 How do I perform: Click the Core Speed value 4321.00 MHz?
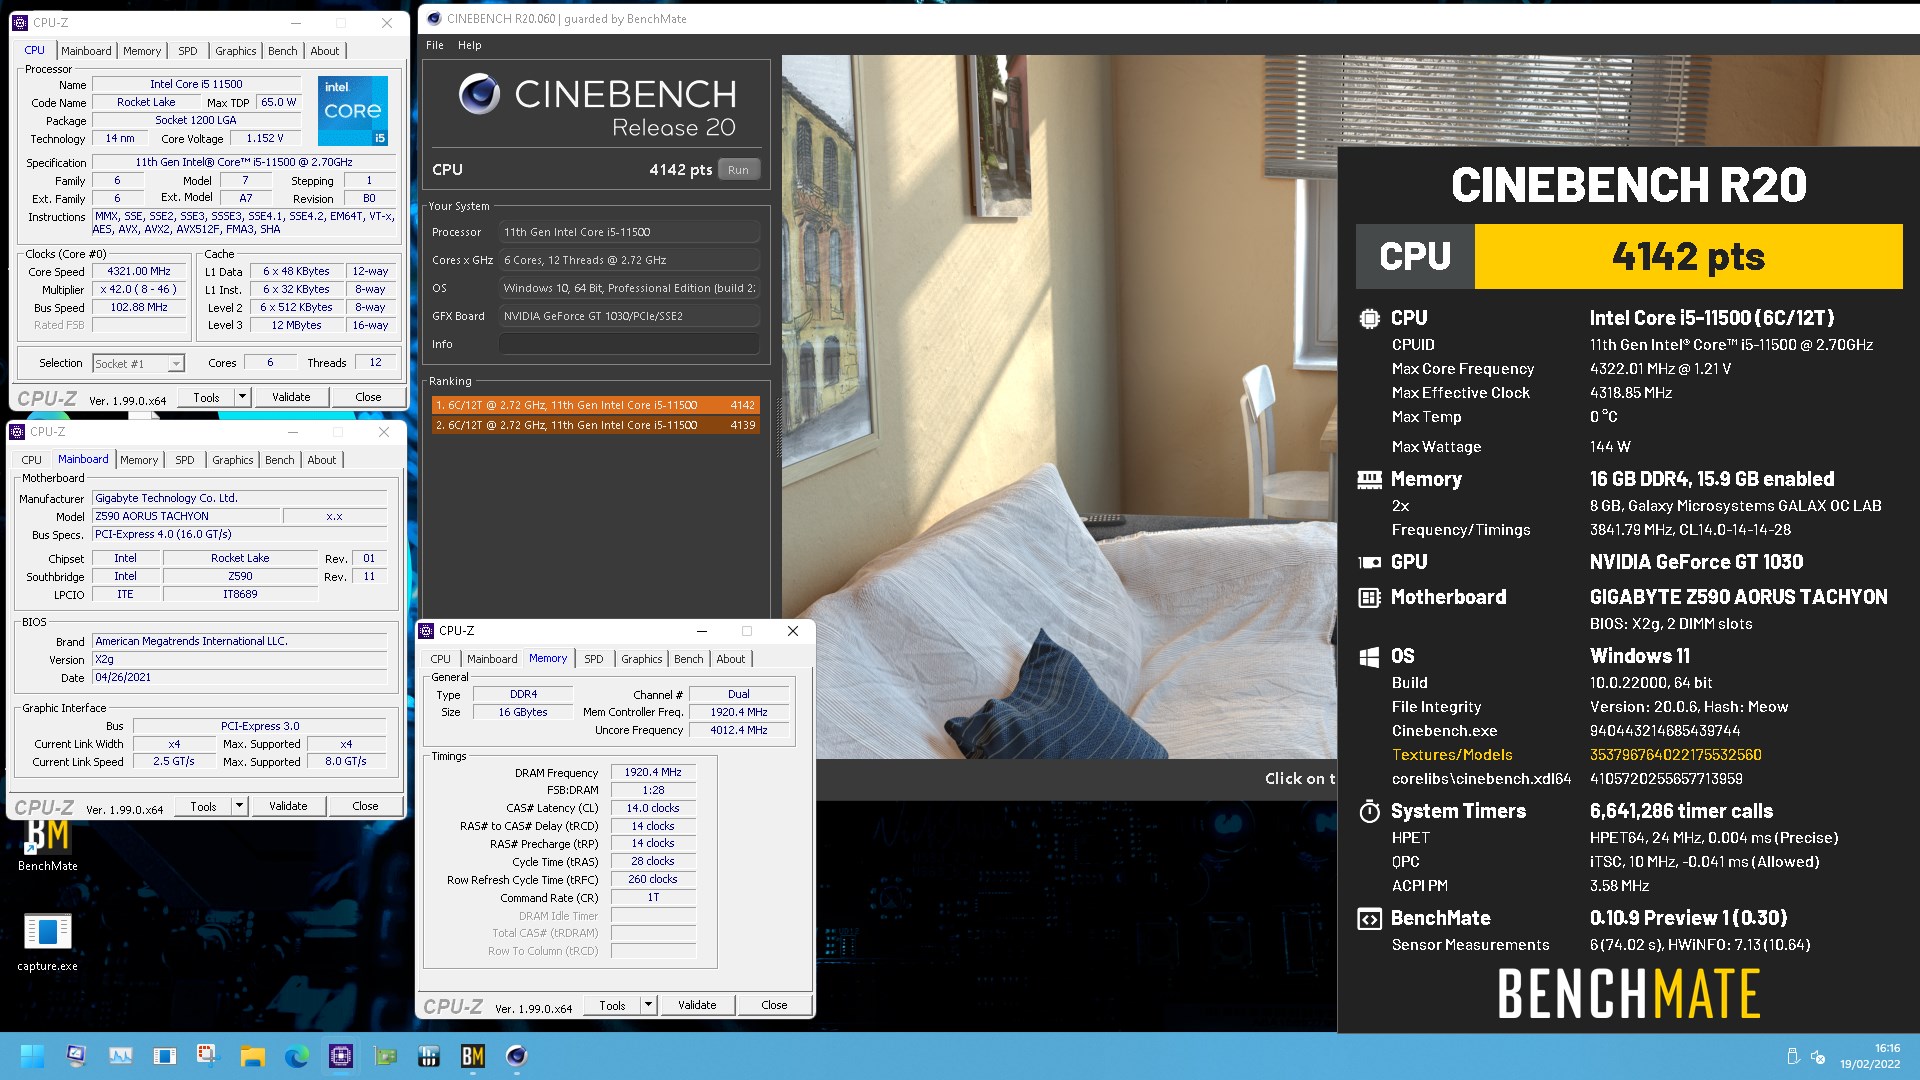[139, 271]
